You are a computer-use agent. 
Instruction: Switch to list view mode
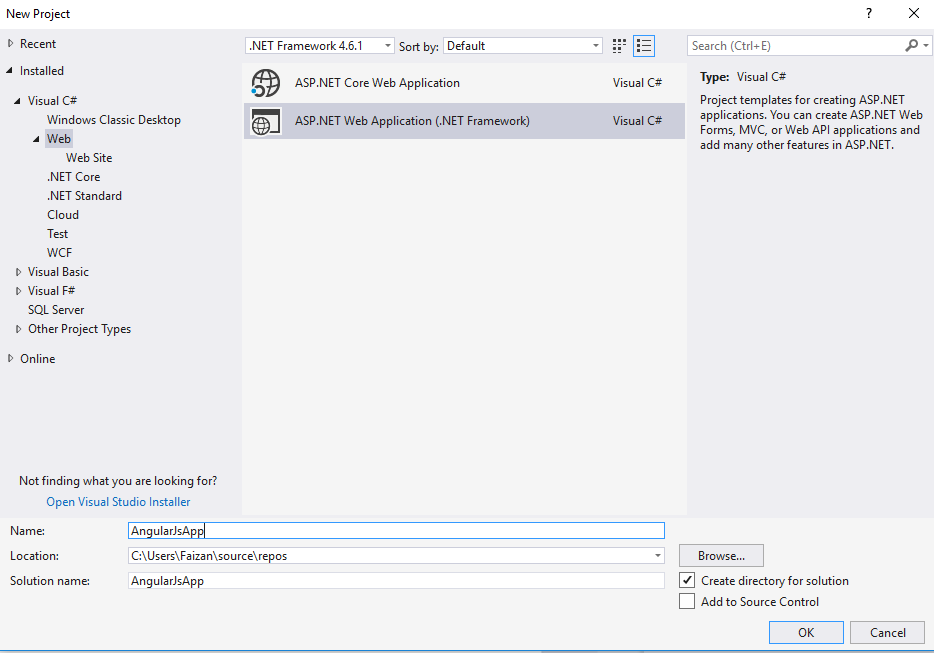click(x=644, y=45)
